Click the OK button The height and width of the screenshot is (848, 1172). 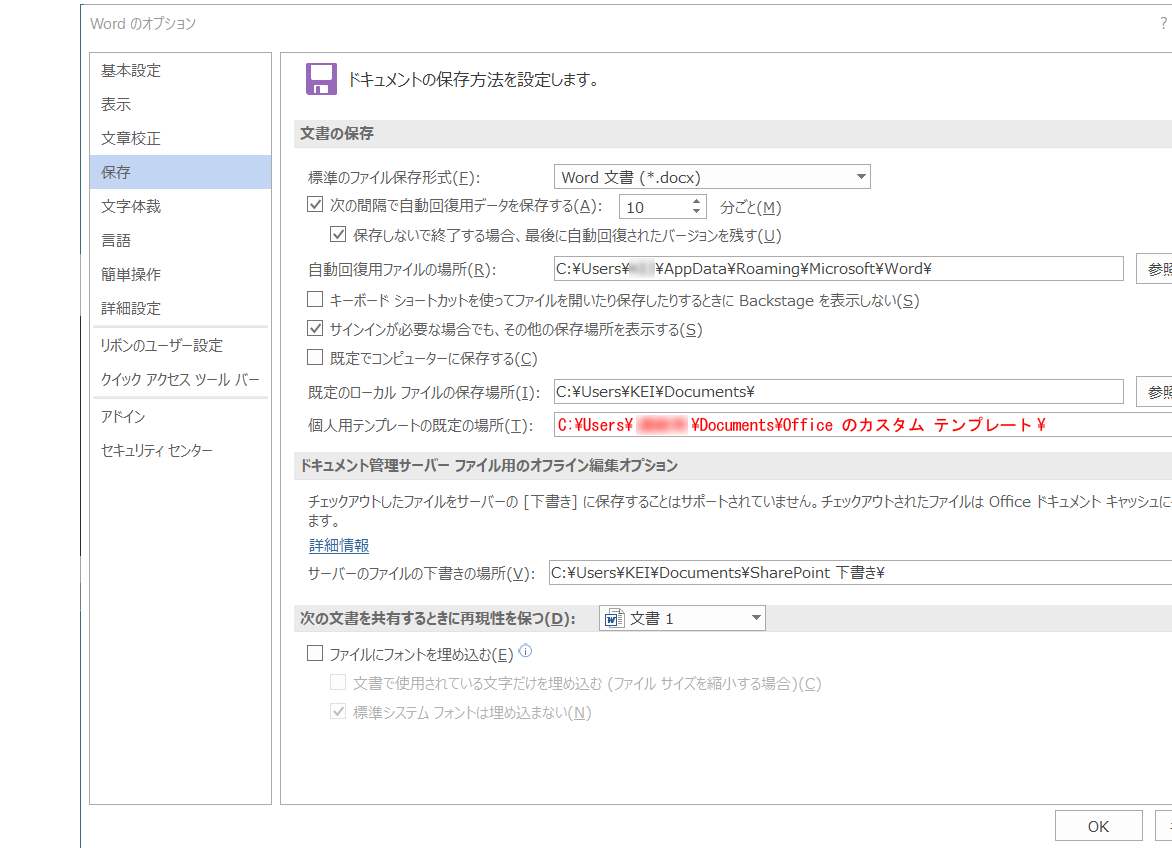[x=1098, y=826]
